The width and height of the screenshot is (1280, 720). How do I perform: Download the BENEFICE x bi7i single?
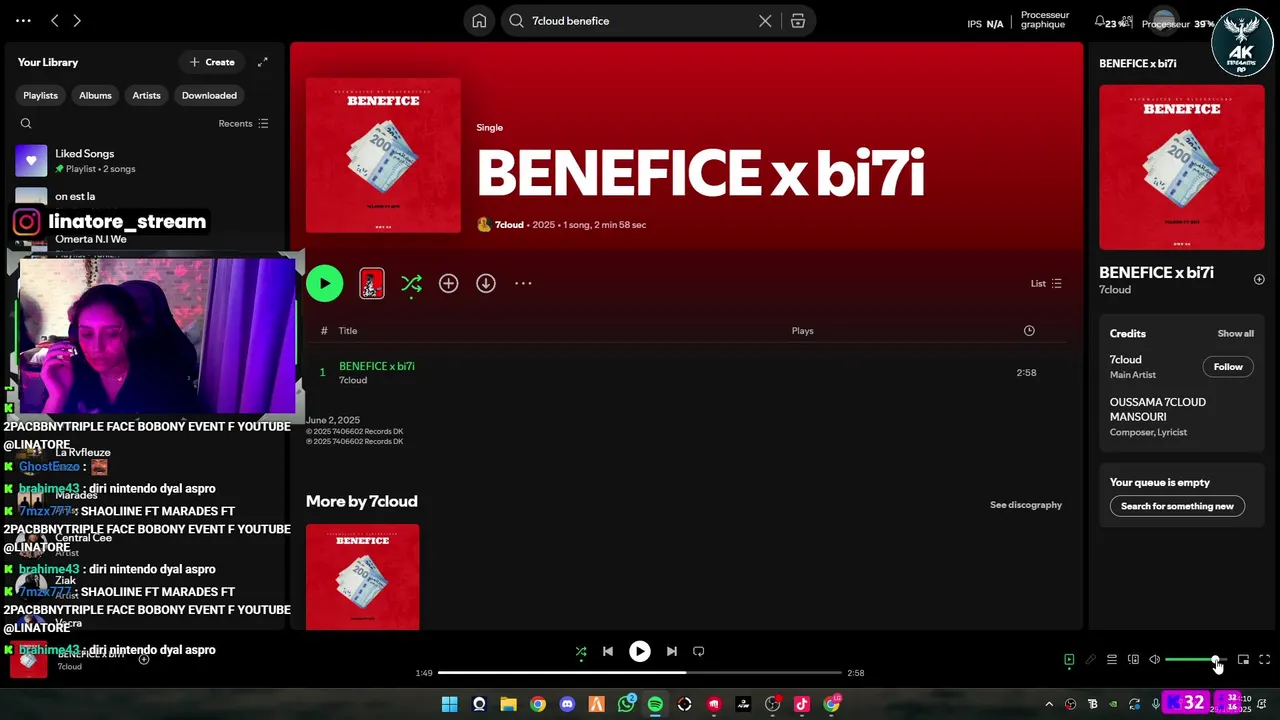486,284
